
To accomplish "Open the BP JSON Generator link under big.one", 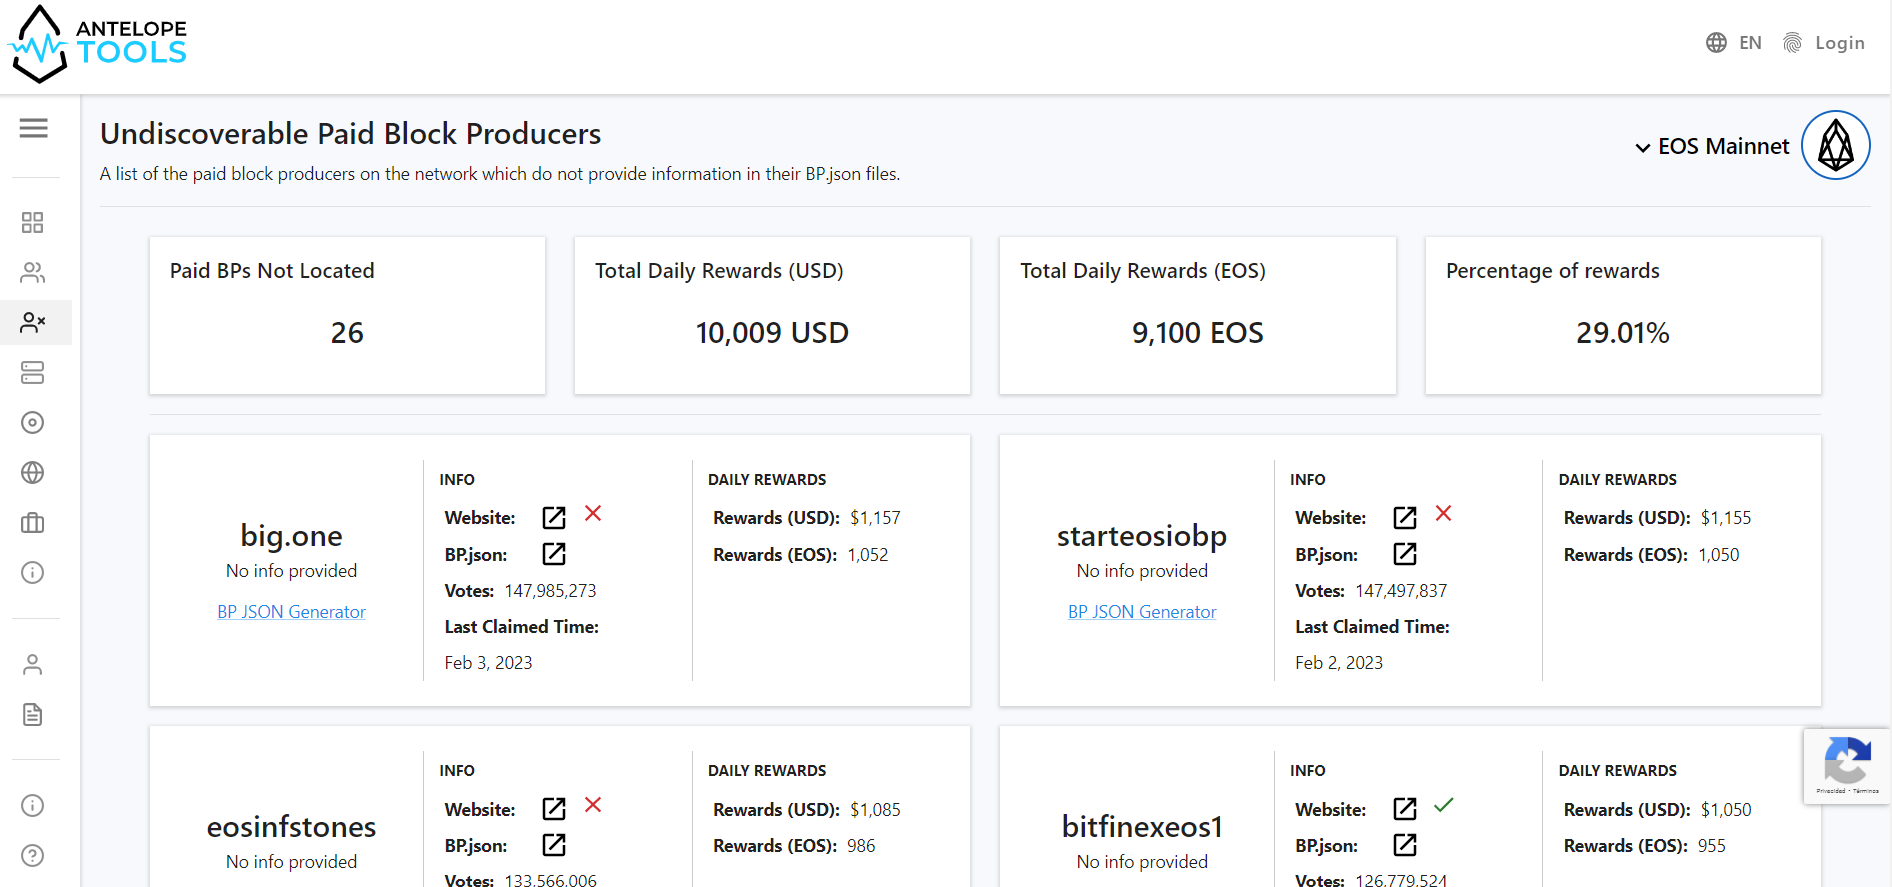I will (x=291, y=611).
